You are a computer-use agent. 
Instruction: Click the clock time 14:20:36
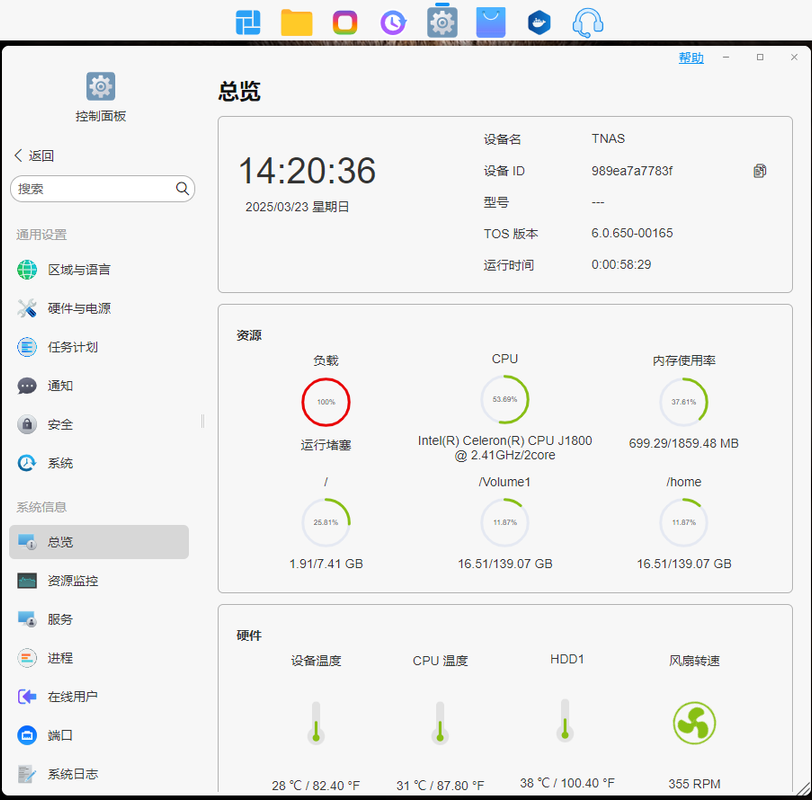click(x=307, y=171)
